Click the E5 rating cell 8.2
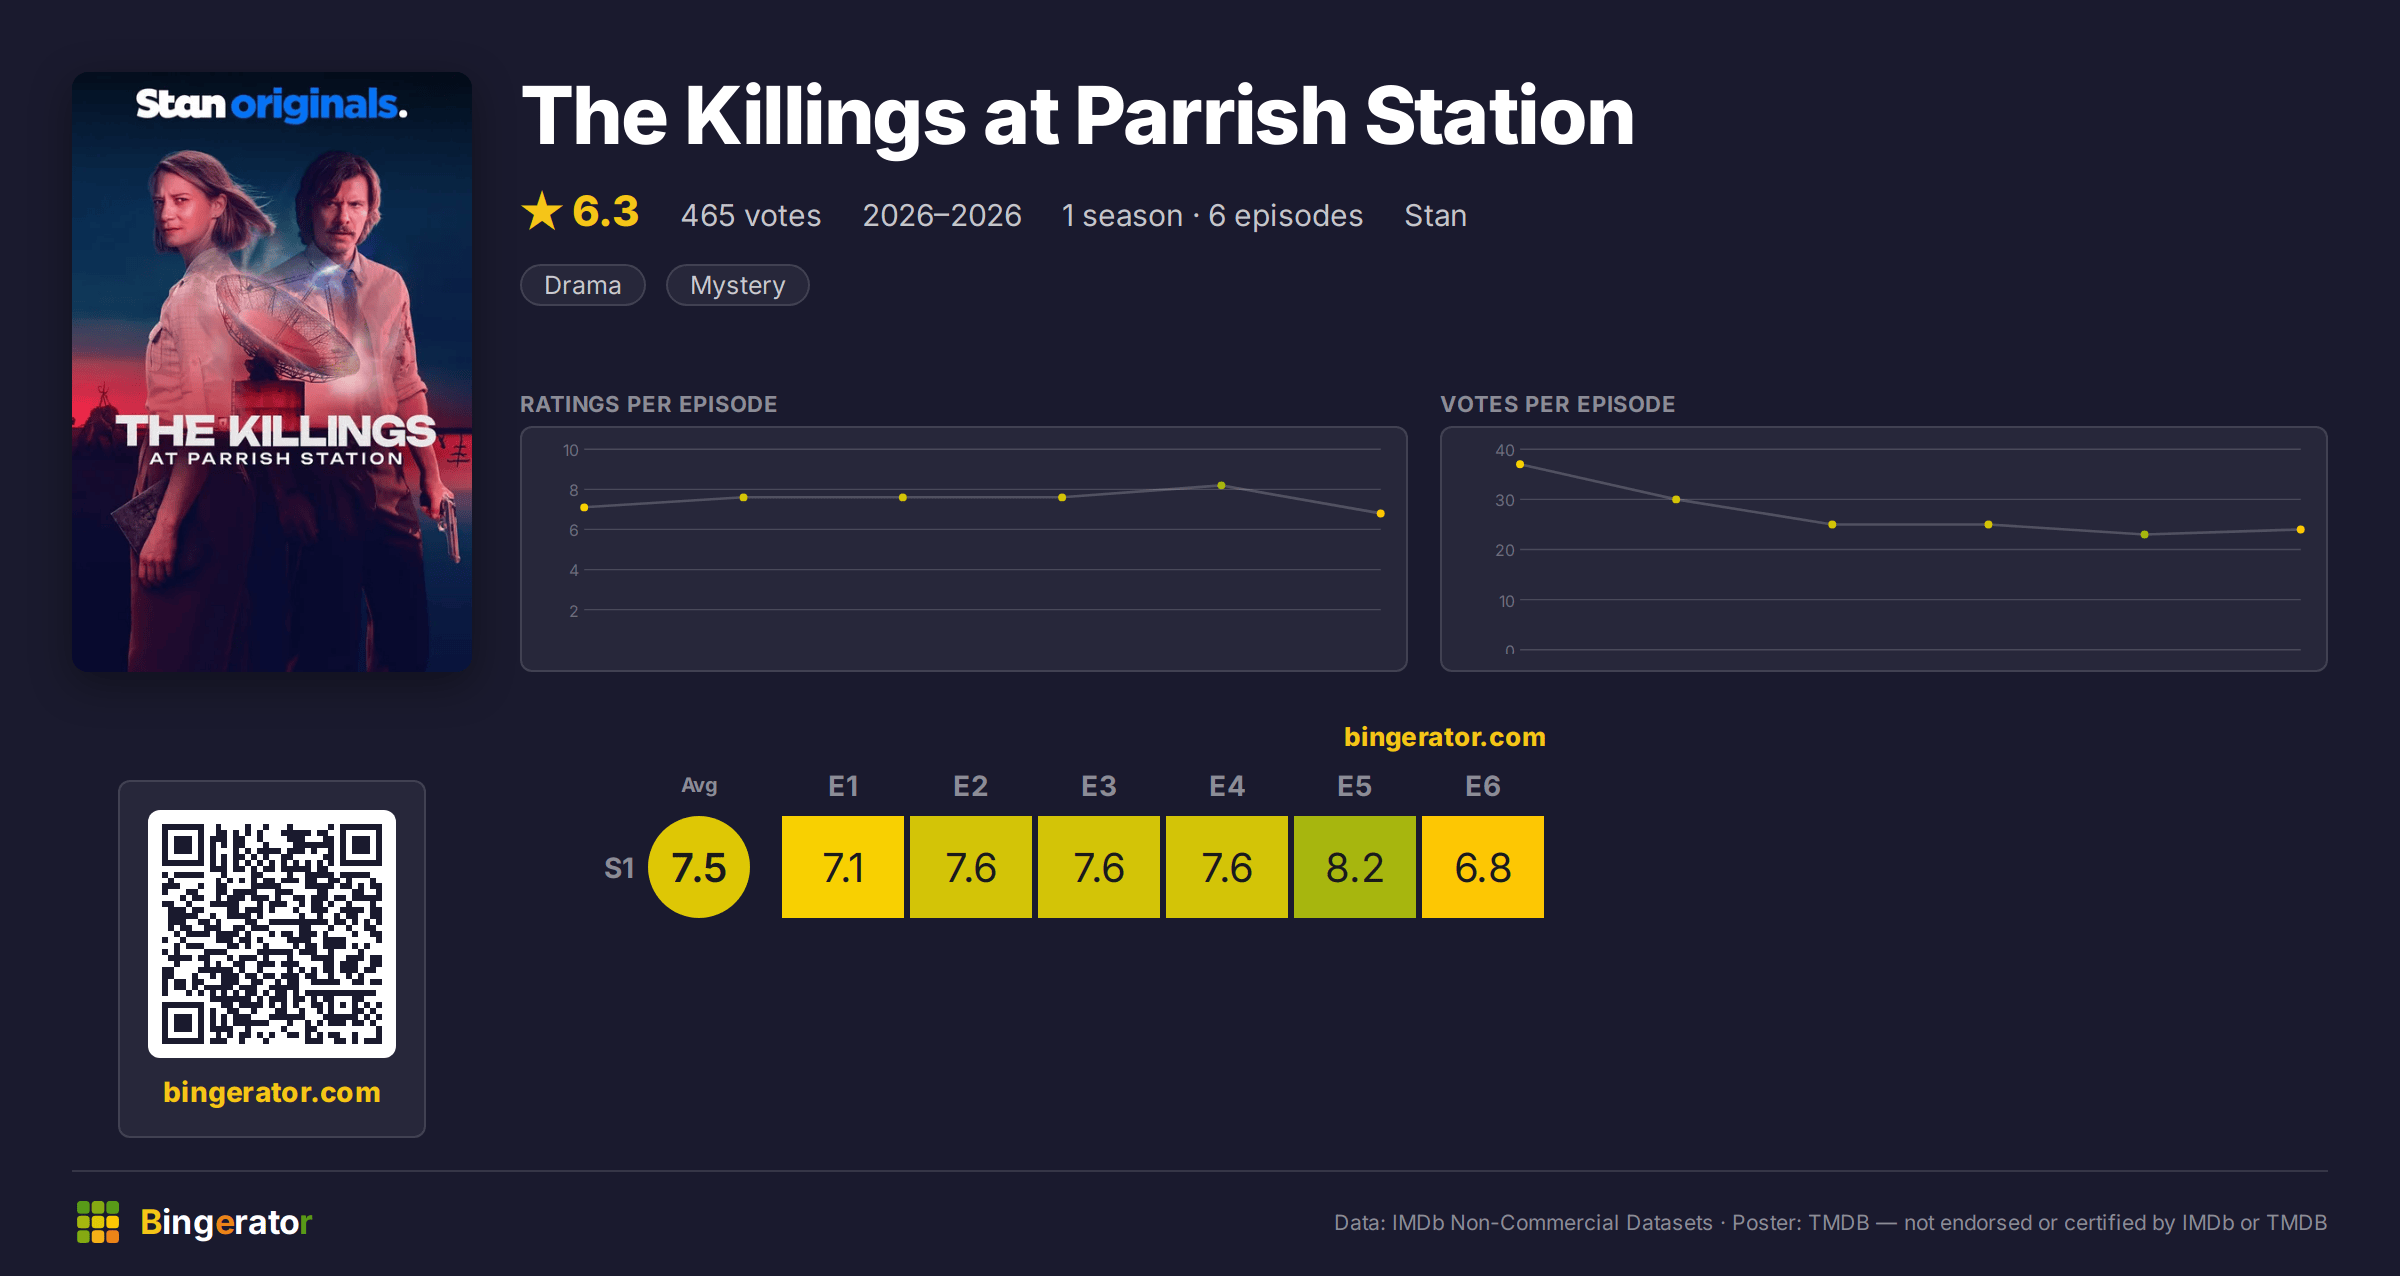Viewport: 2400px width, 1276px height. pyautogui.click(x=1355, y=867)
